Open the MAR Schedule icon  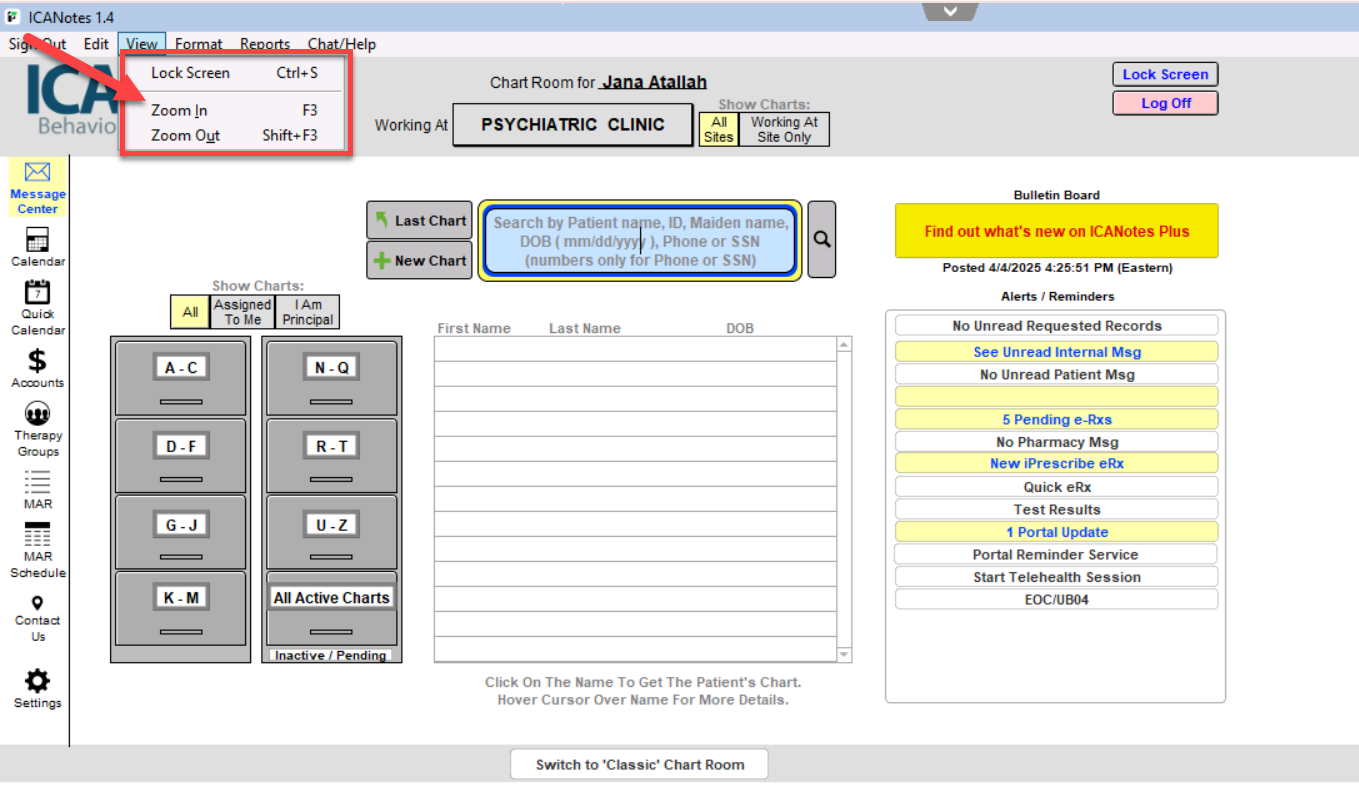pyautogui.click(x=37, y=535)
